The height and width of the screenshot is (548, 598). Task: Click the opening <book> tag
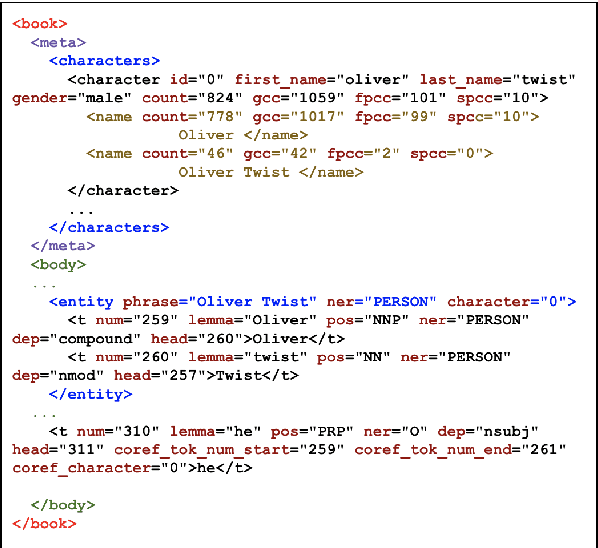coord(40,24)
